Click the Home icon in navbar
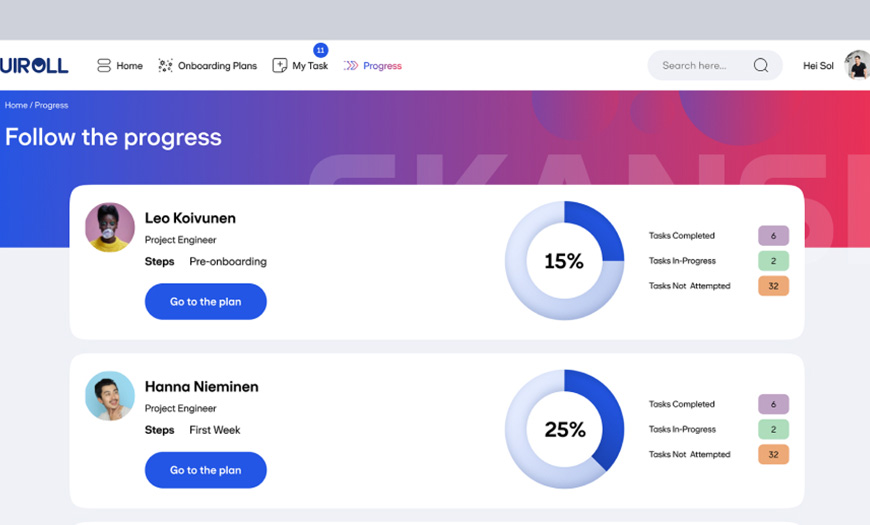The image size is (870, 525). [104, 66]
